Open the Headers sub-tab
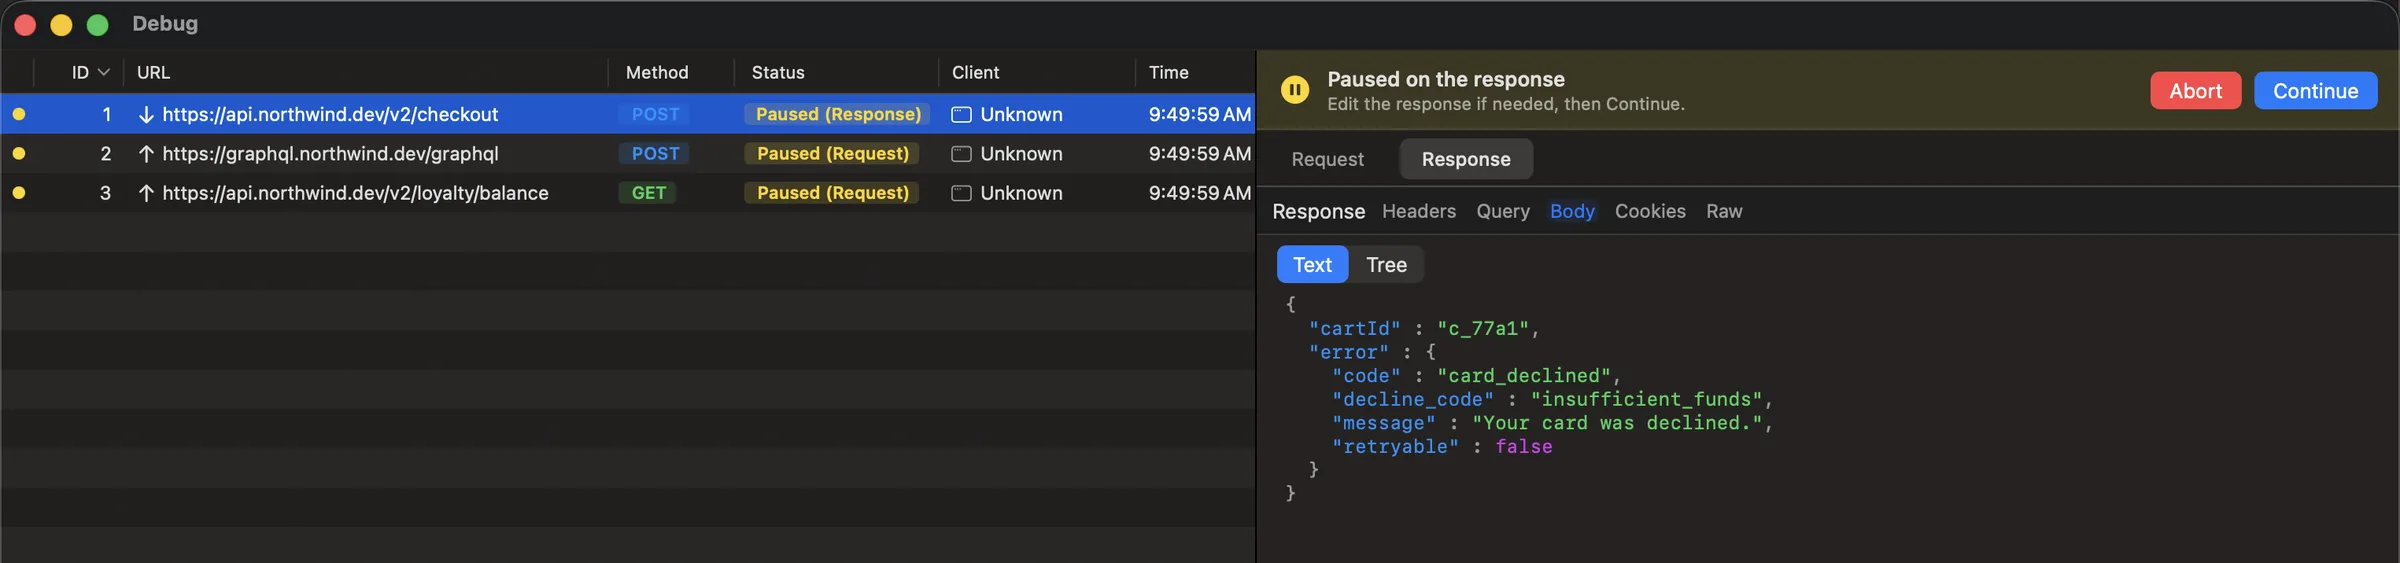This screenshot has height=563, width=2400. 1419,211
